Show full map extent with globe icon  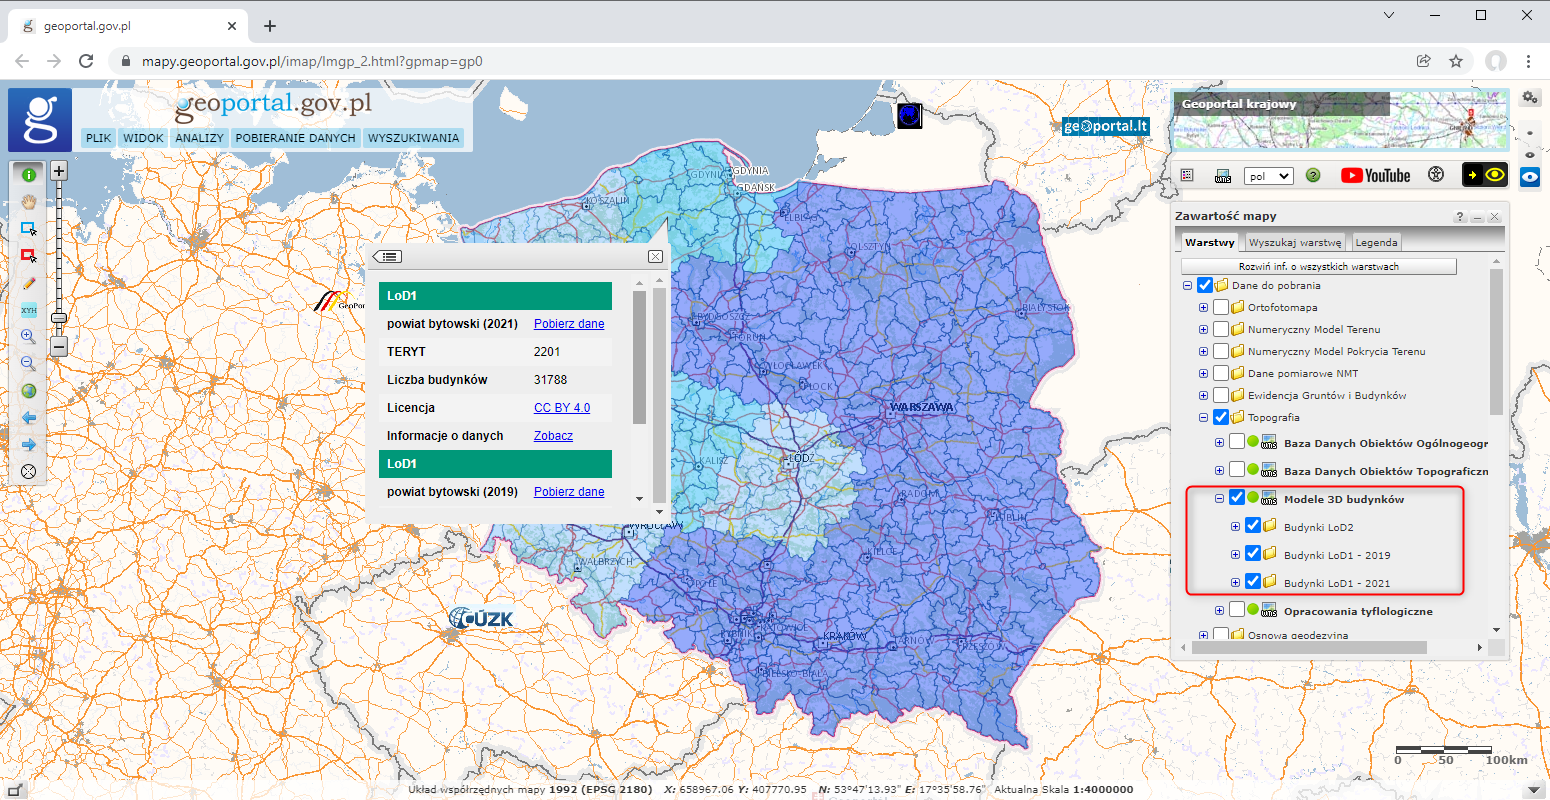tap(28, 391)
